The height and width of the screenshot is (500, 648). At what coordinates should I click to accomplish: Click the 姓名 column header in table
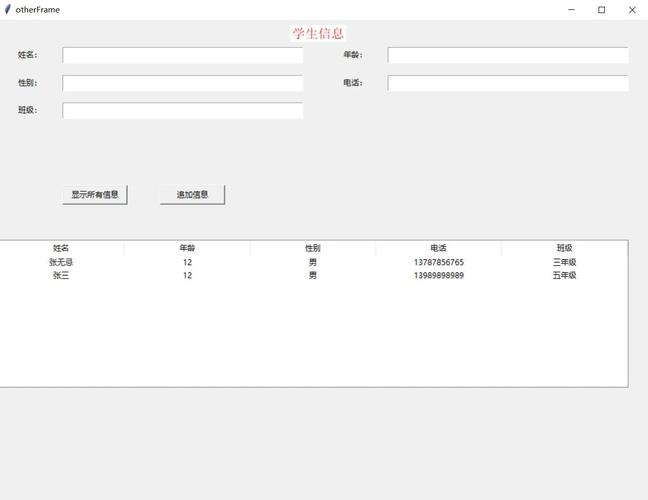(61, 248)
